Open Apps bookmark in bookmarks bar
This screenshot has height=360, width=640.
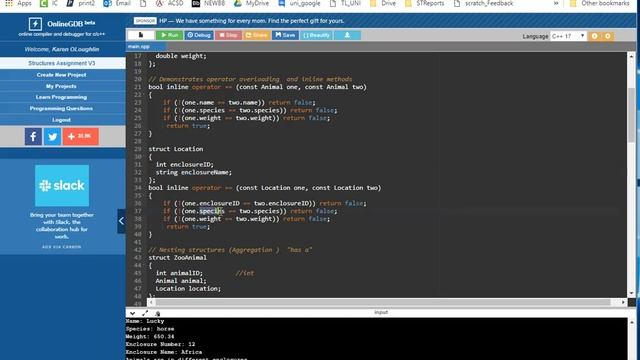tap(18, 3)
